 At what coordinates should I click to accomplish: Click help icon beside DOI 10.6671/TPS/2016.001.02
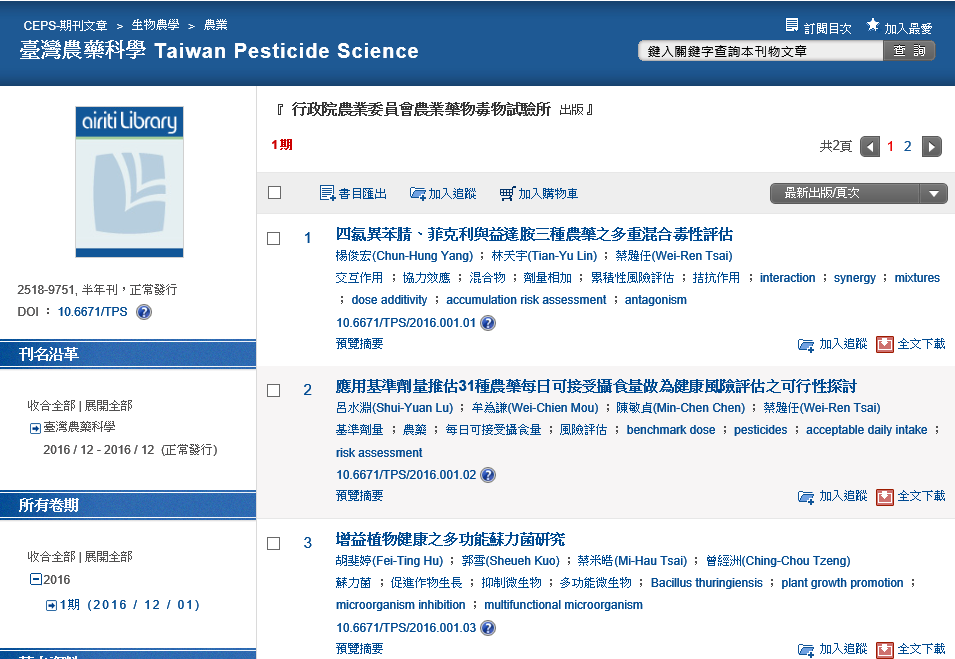tap(488, 475)
